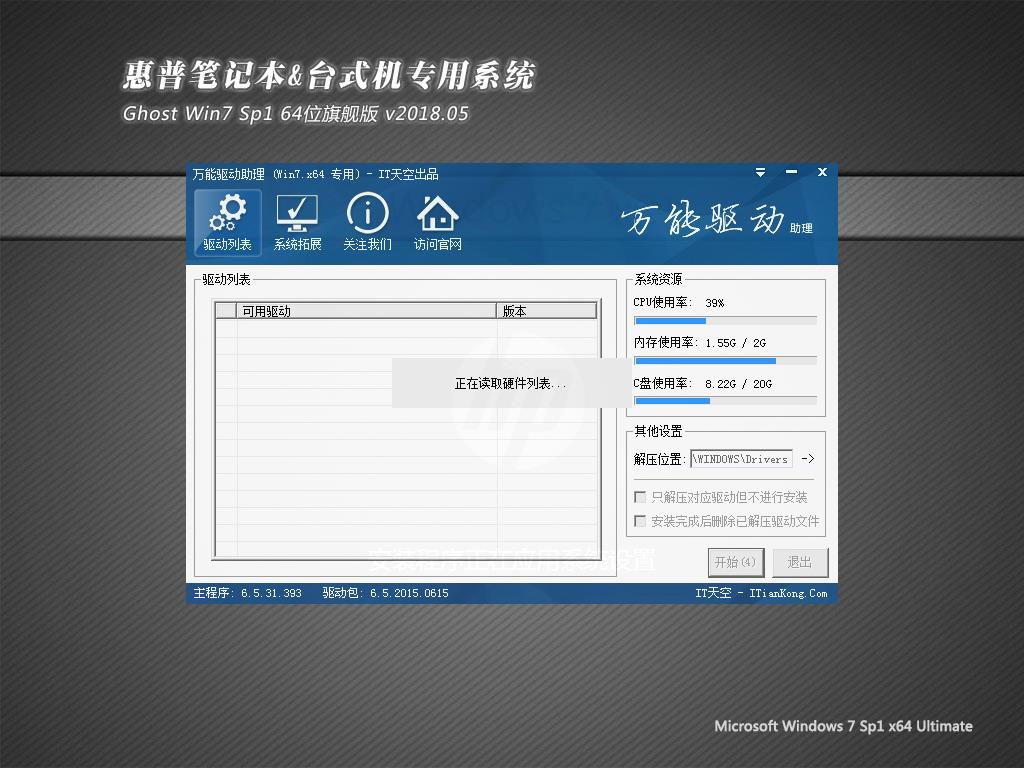Click 主程序: 6.5.31.393 status text
The height and width of the screenshot is (768, 1024).
pyautogui.click(x=248, y=593)
